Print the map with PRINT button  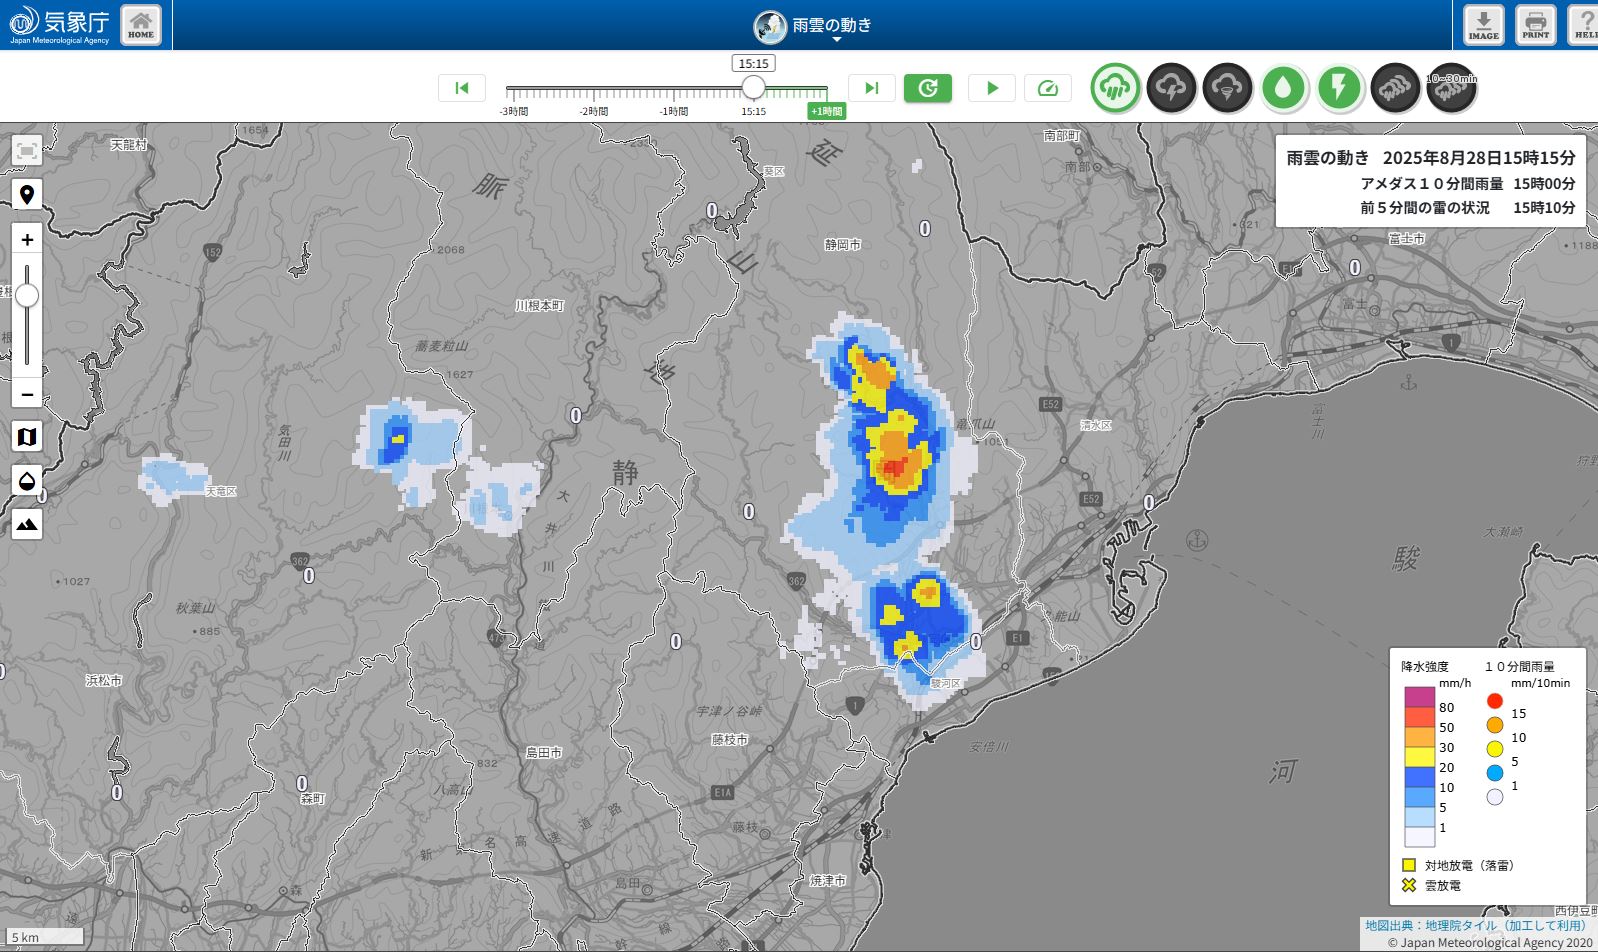1535,25
